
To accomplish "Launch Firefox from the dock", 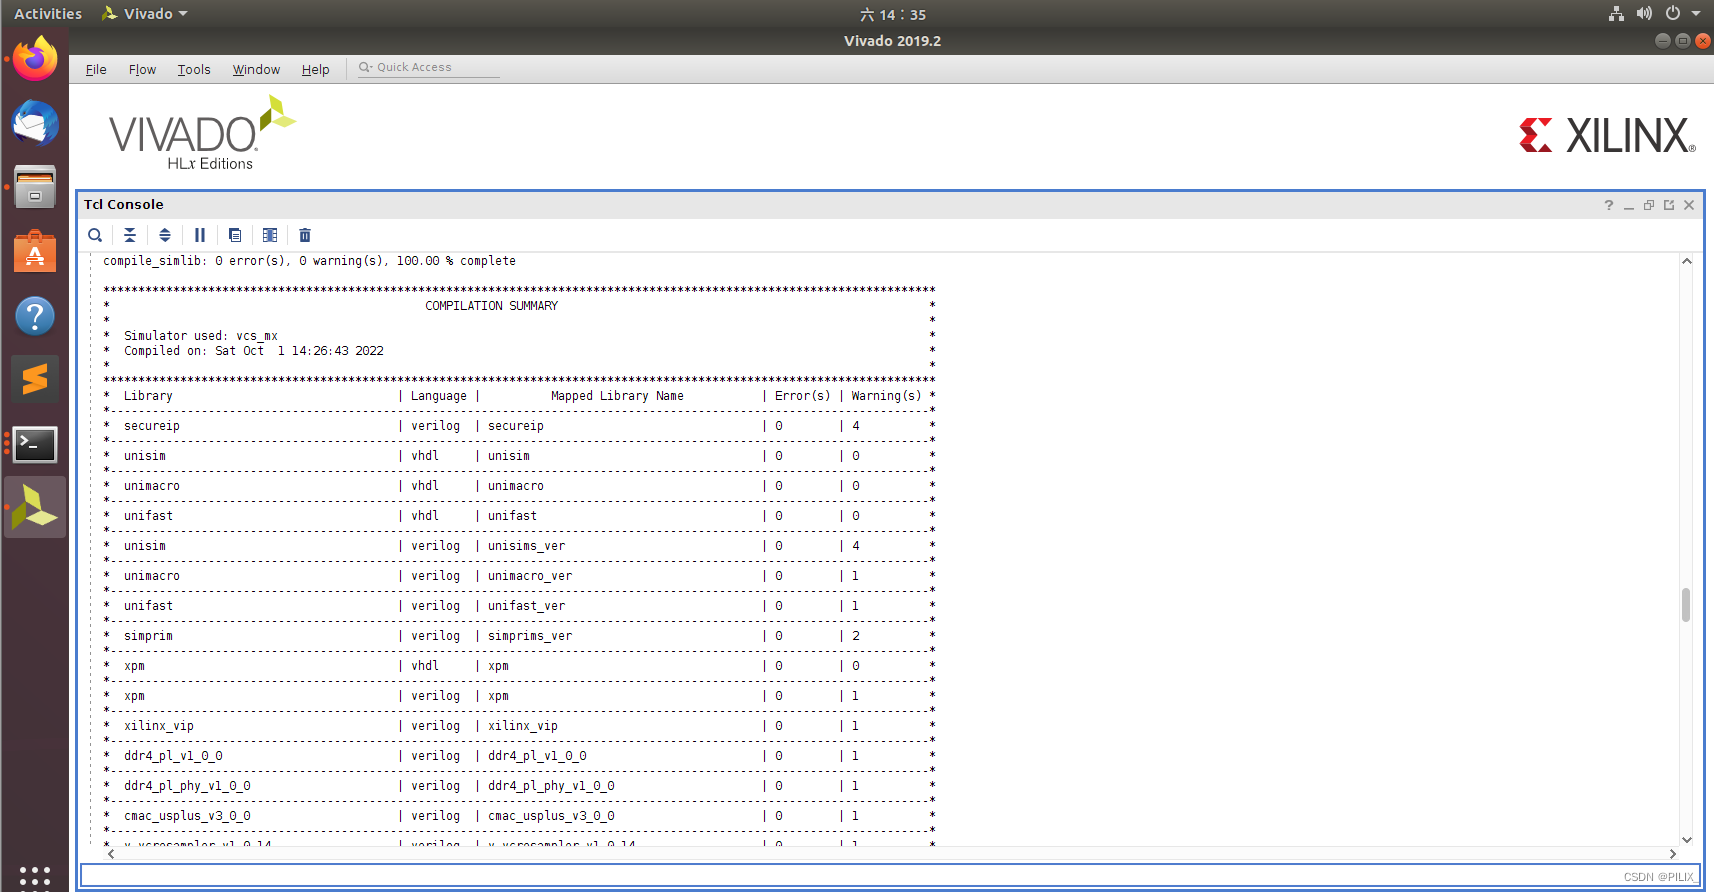I will pyautogui.click(x=35, y=59).
